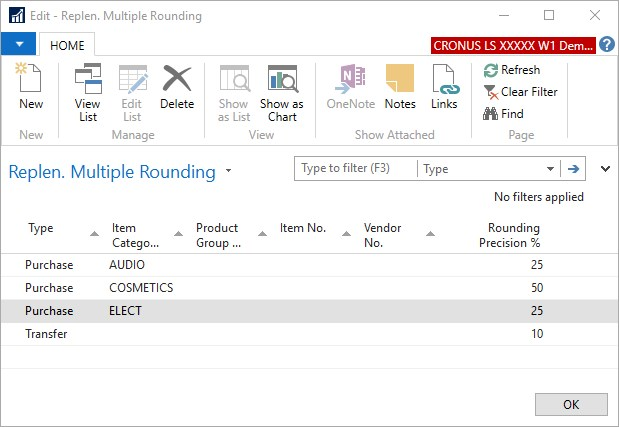Screen dimensions: 619x427
Task: Click the Transfer type cell
Action: 46,334
